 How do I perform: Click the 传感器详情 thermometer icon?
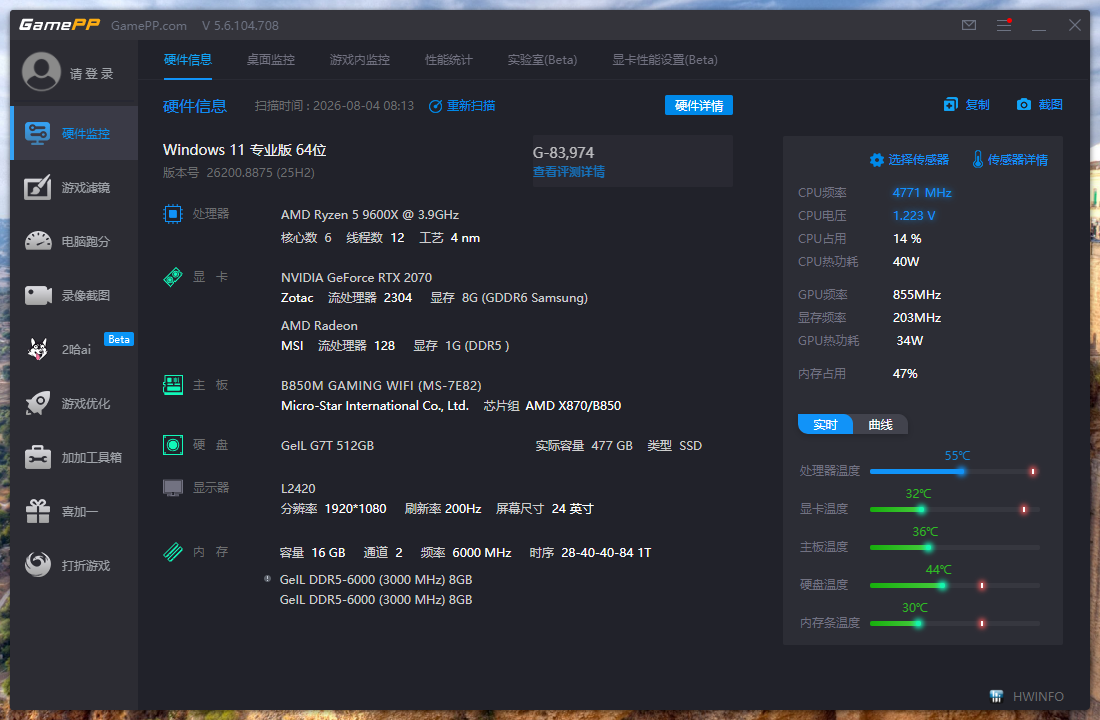[977, 159]
